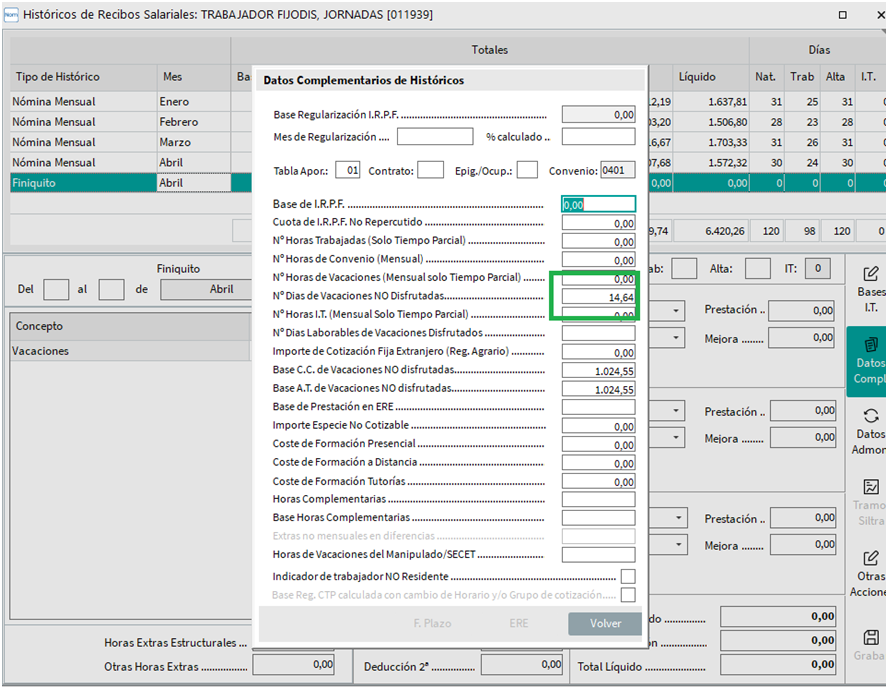Click the Tipo de Histórico column header
Viewport: 888px width, 692px height.
click(83, 77)
